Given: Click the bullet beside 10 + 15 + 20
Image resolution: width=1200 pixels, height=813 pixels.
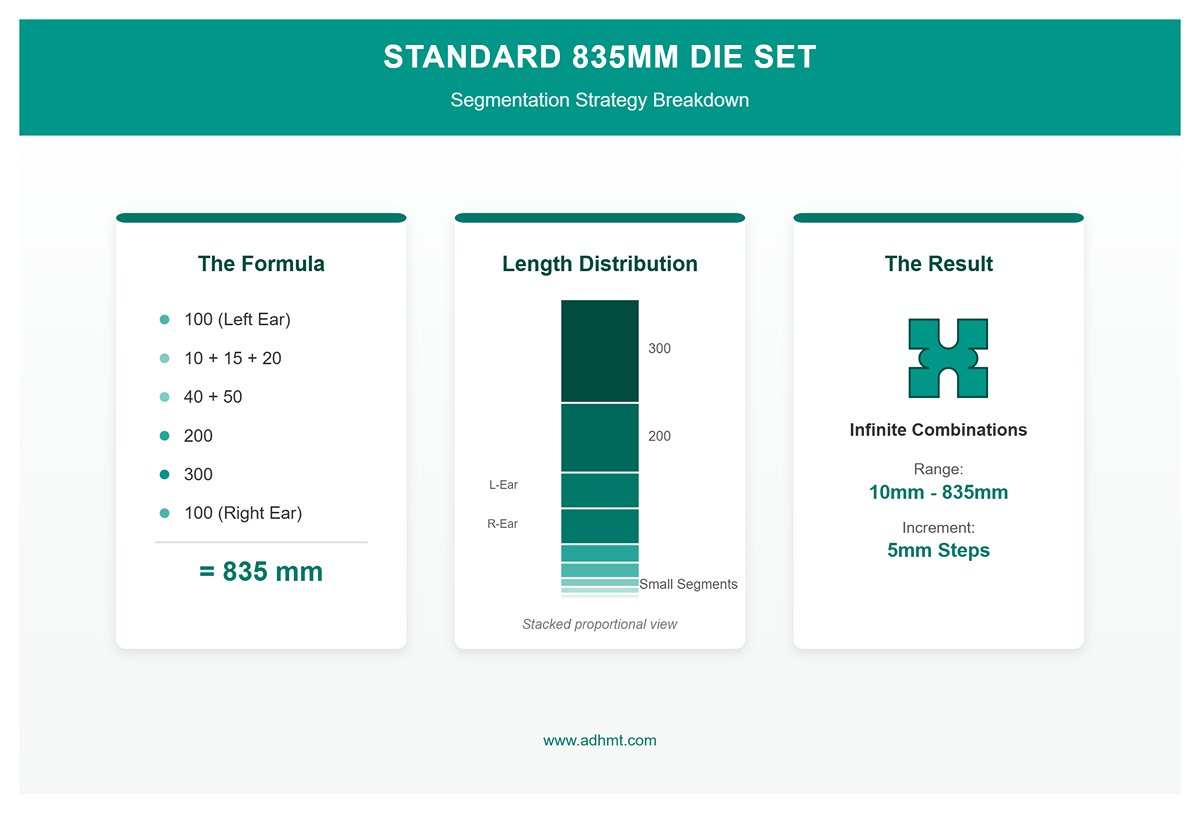Looking at the screenshot, I should pos(165,358).
